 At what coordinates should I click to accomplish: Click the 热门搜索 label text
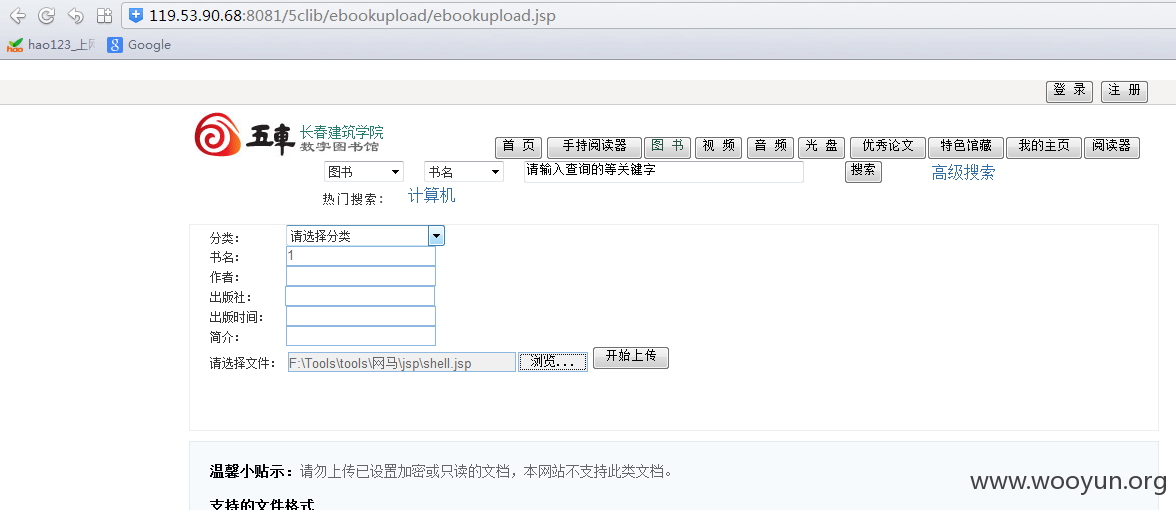[353, 199]
